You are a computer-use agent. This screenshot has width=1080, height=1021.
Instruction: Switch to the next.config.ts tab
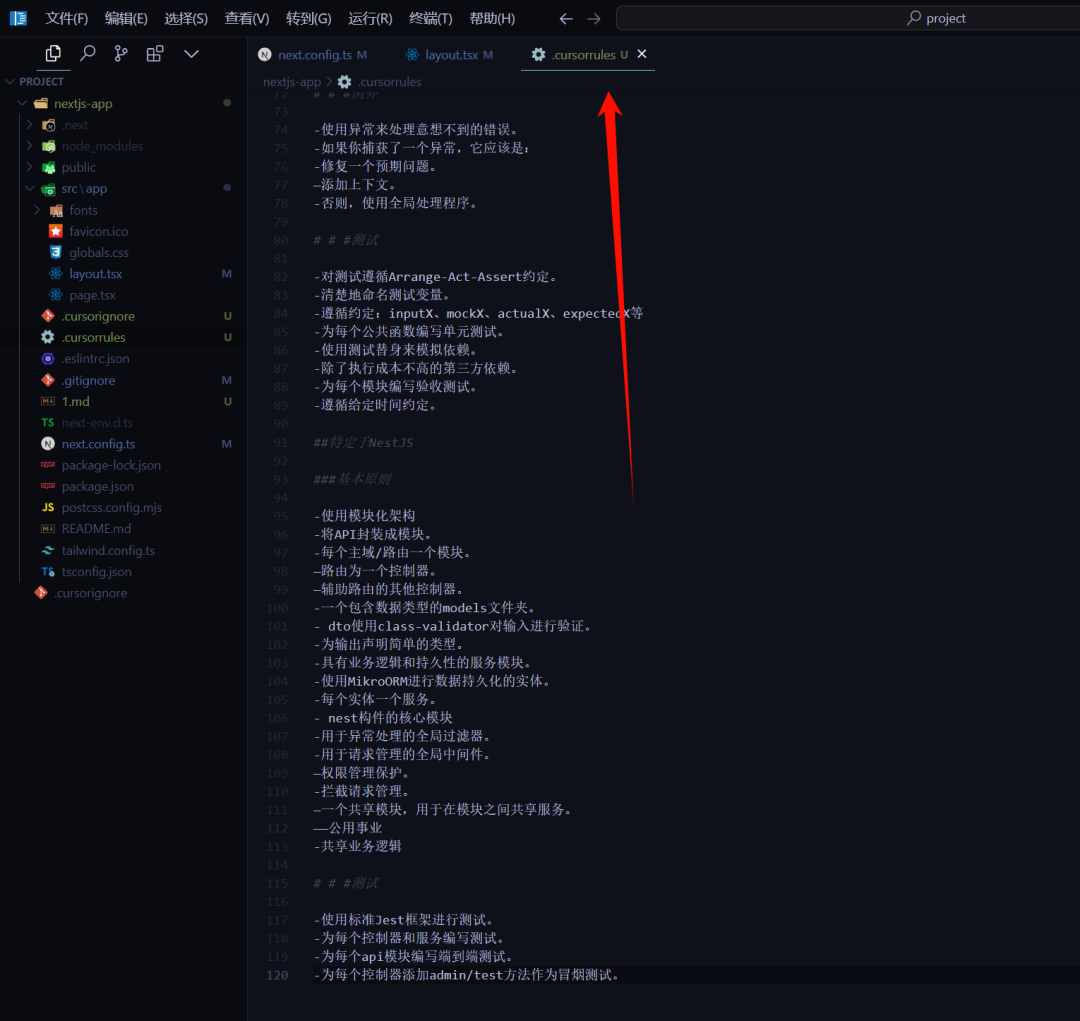pyautogui.click(x=312, y=54)
